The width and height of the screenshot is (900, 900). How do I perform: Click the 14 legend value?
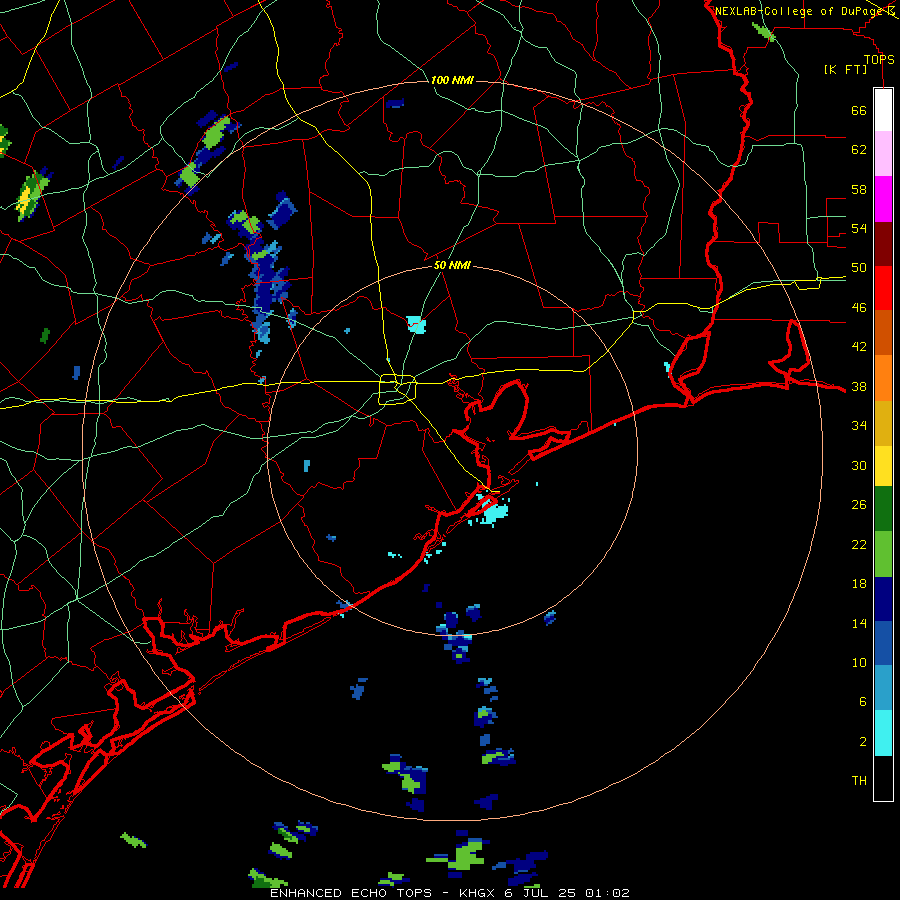pos(859,623)
